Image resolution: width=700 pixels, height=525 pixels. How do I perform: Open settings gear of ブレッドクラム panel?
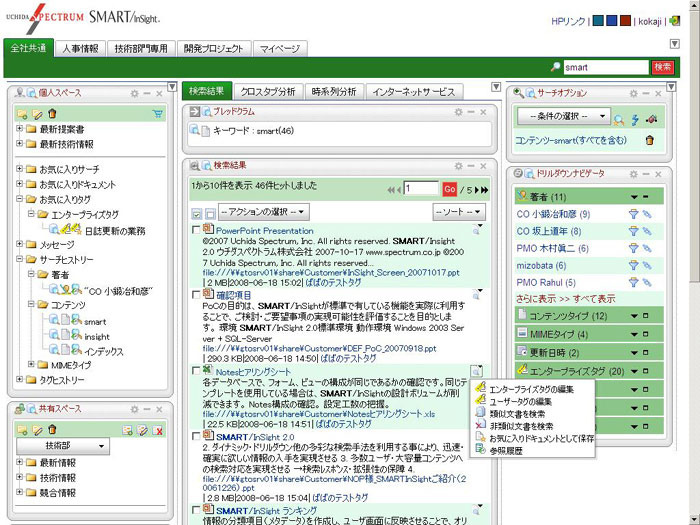[458, 112]
